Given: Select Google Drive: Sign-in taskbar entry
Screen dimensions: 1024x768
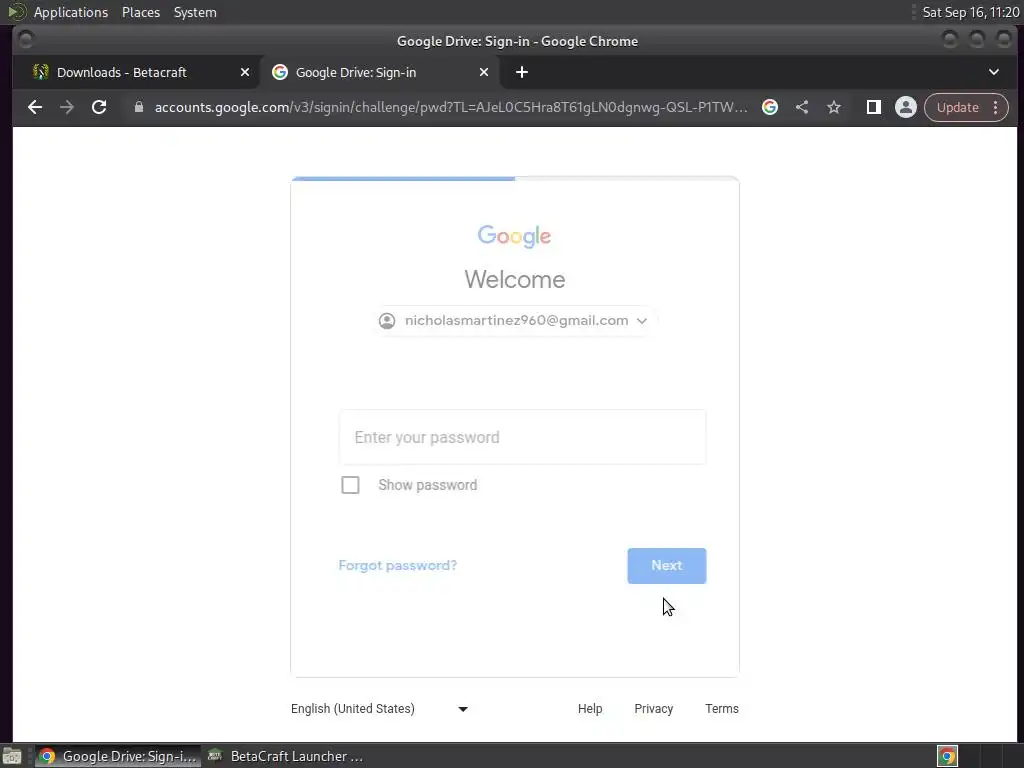Looking at the screenshot, I should tap(118, 756).
